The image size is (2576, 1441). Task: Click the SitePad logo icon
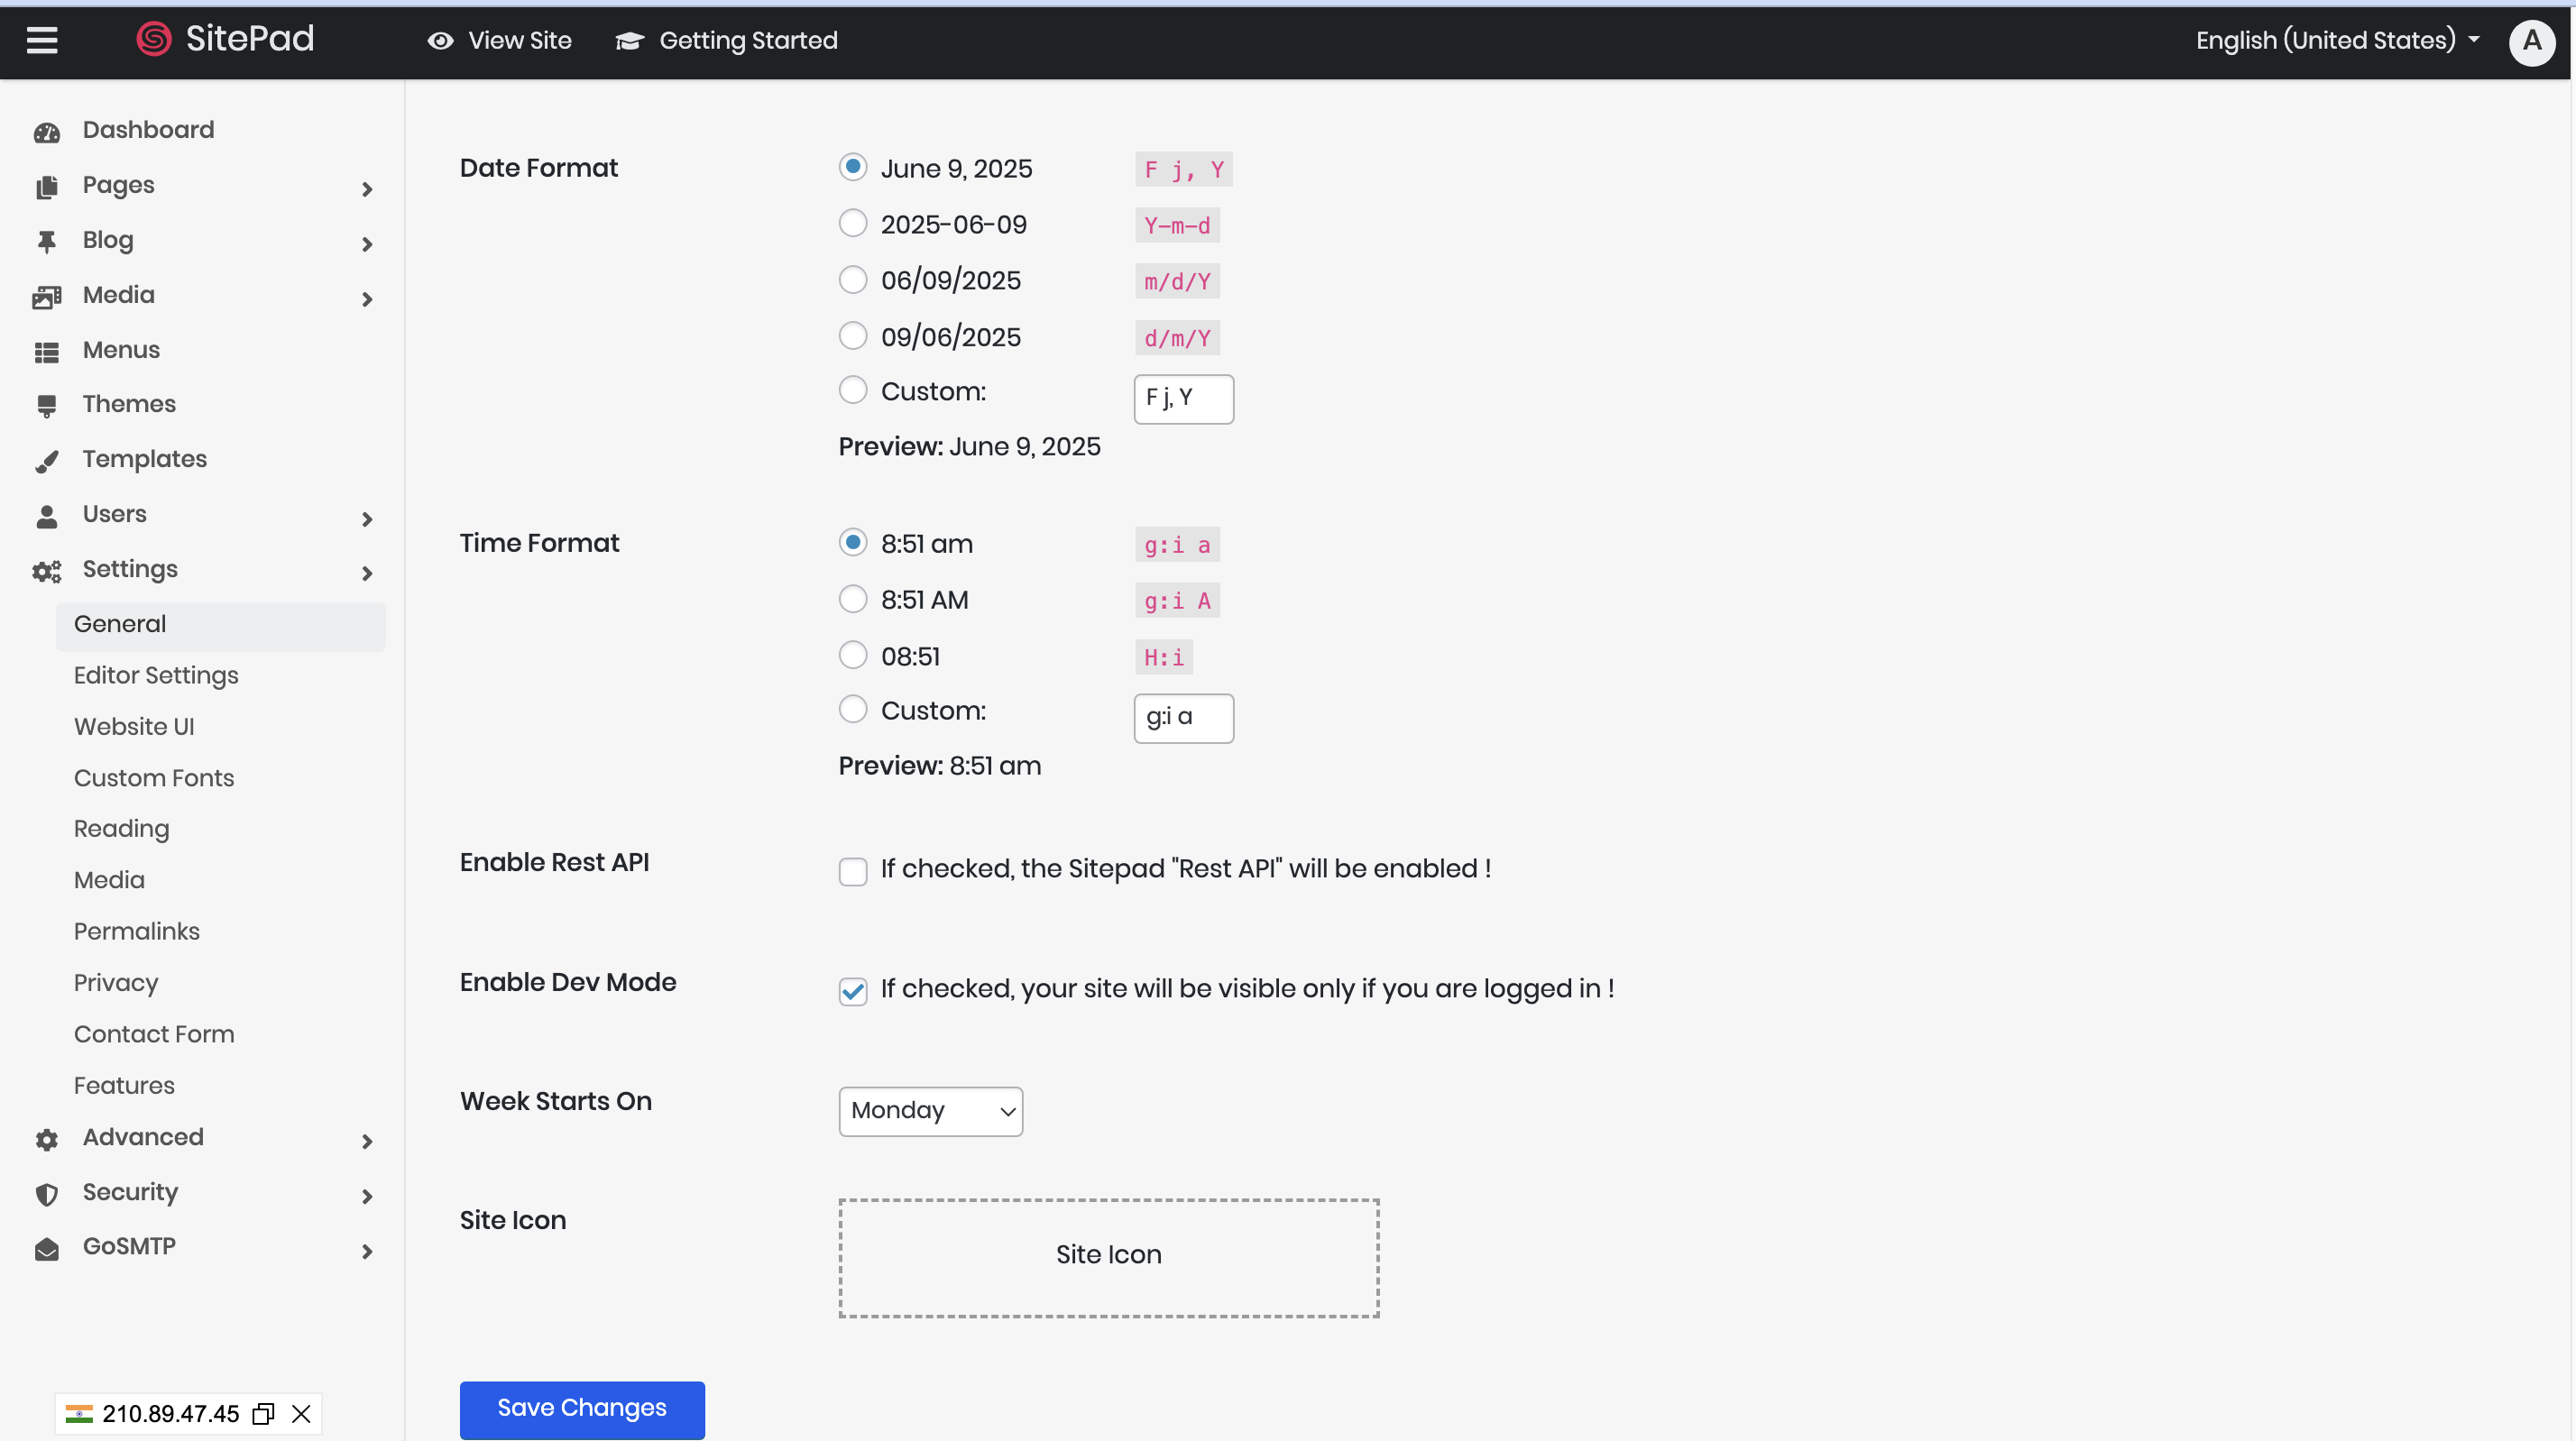point(154,39)
